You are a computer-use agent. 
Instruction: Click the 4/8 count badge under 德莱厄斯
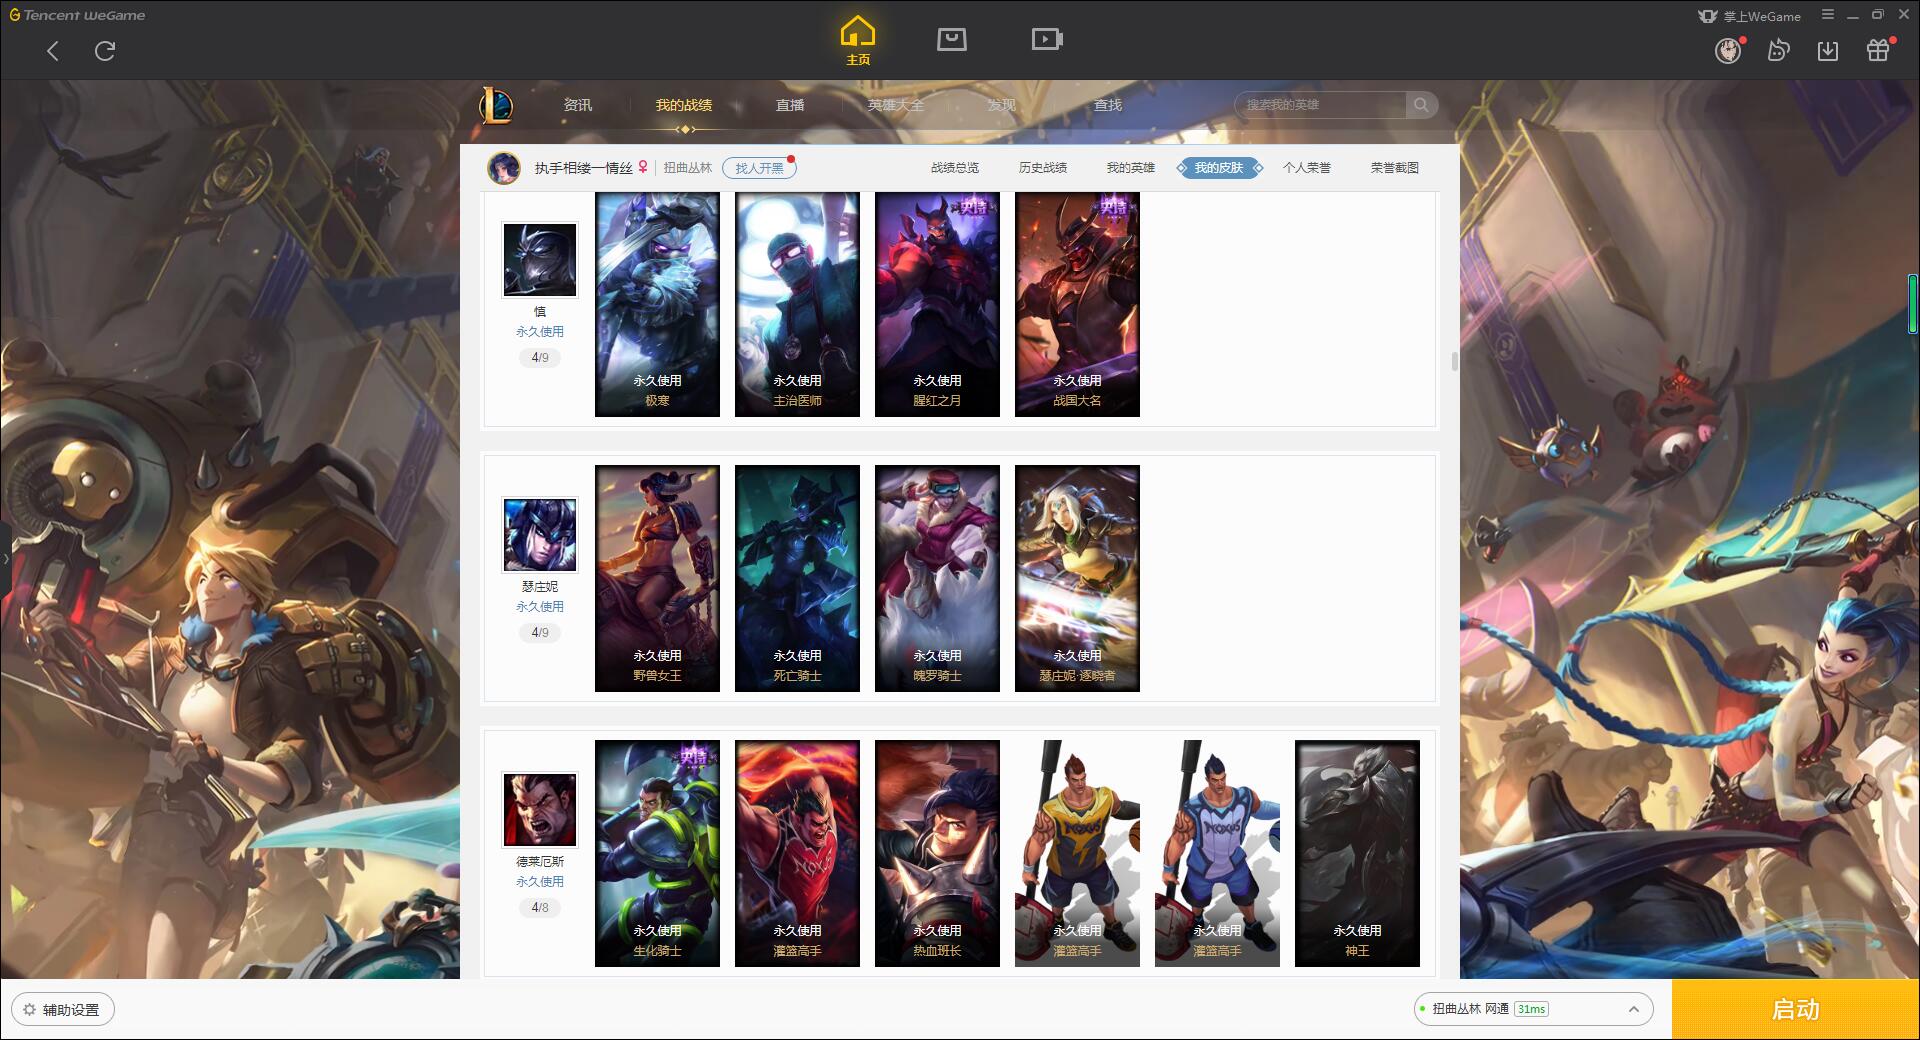540,908
